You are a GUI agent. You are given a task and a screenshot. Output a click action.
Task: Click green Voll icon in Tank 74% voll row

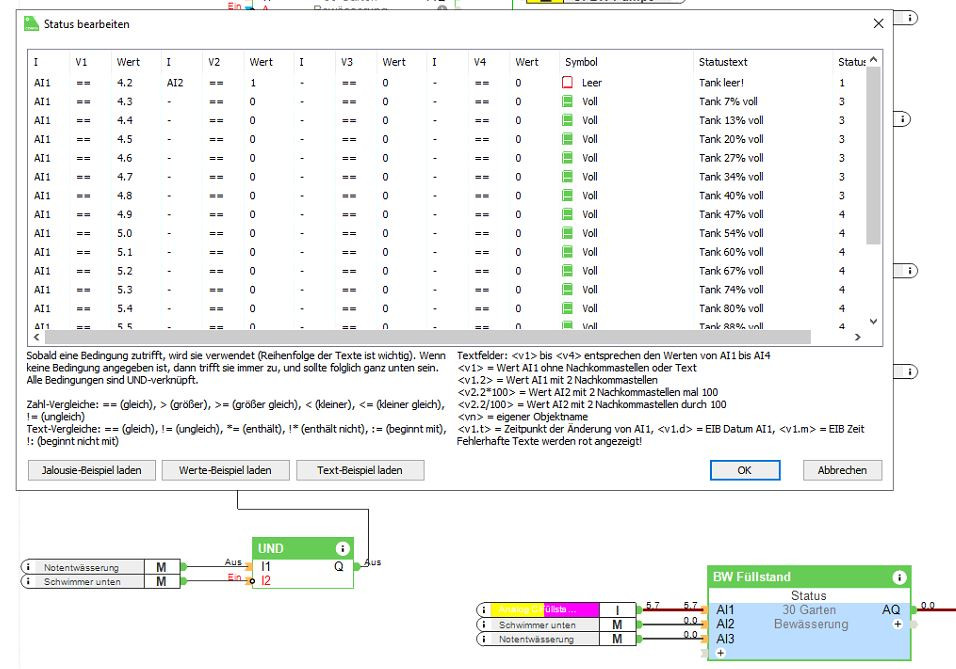[567, 290]
